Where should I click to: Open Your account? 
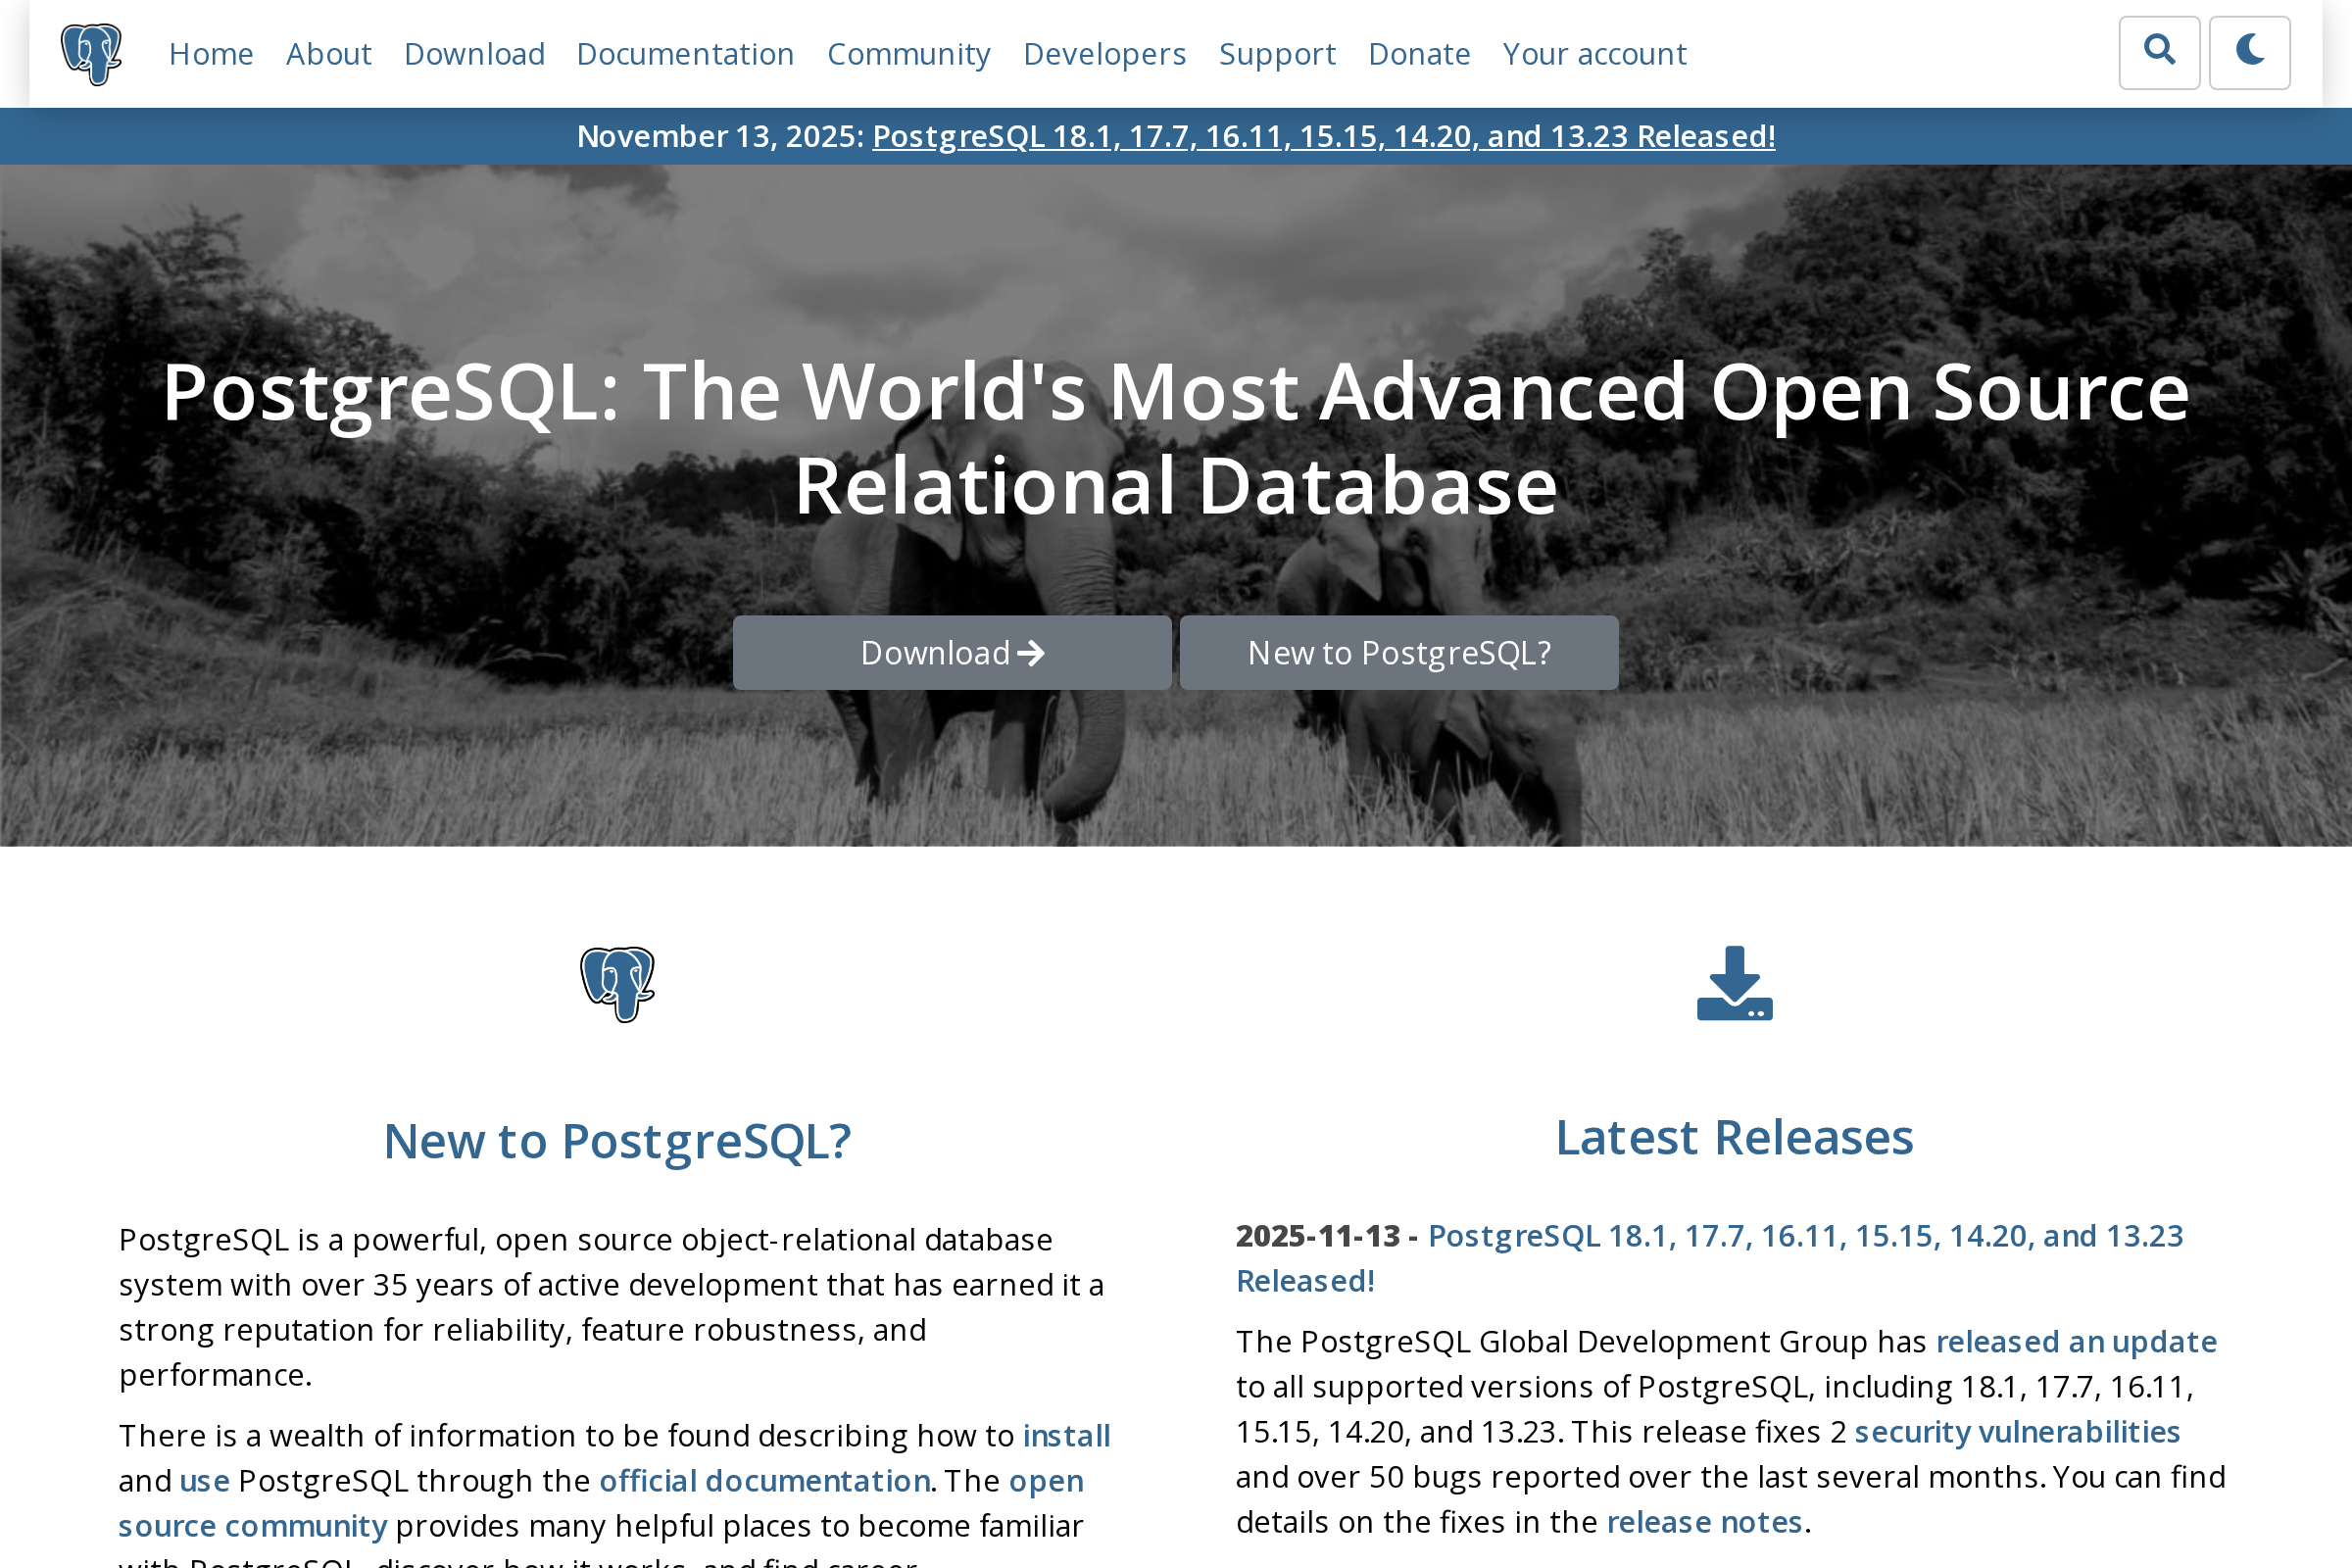tap(1594, 53)
